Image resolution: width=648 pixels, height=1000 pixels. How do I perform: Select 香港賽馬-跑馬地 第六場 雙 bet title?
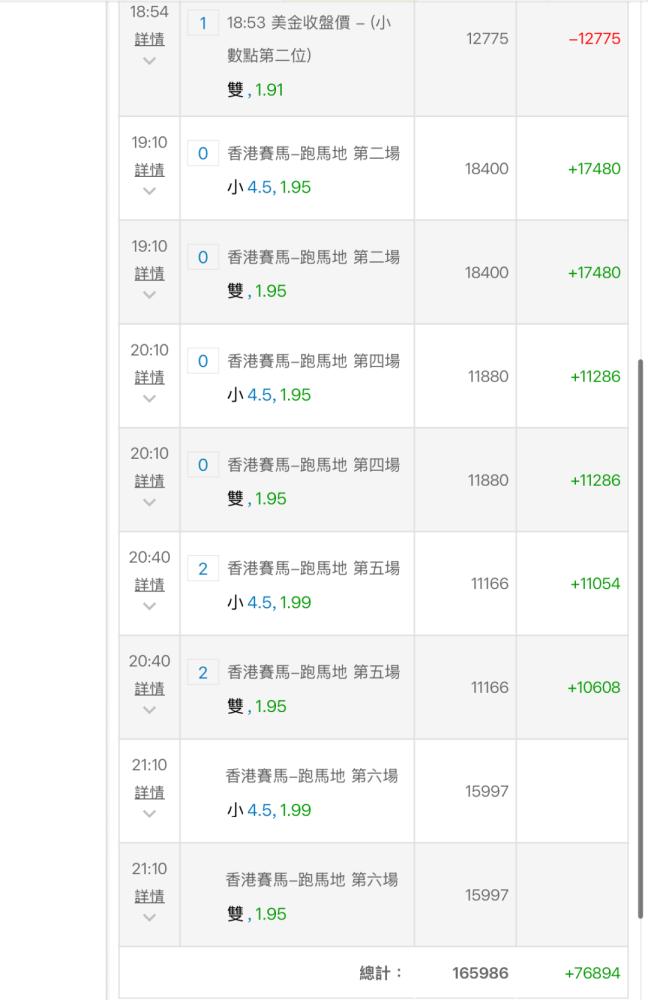[312, 880]
